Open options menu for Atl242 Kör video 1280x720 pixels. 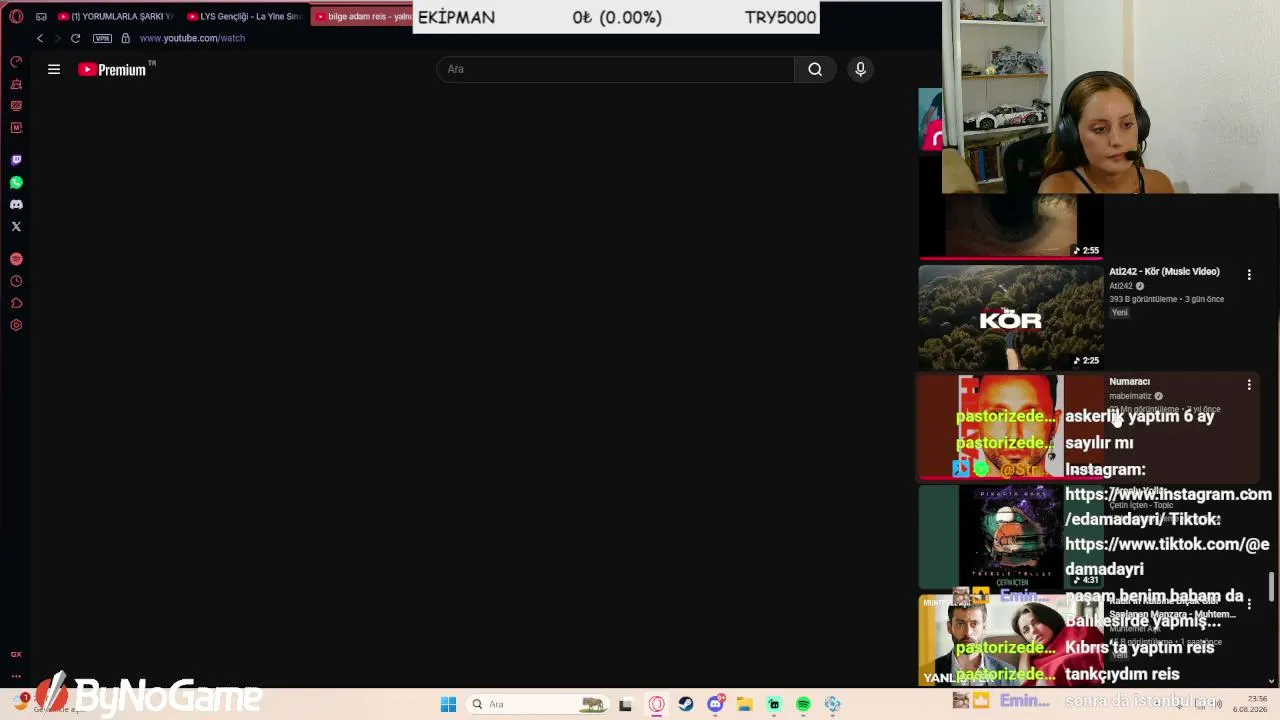pyautogui.click(x=1249, y=274)
